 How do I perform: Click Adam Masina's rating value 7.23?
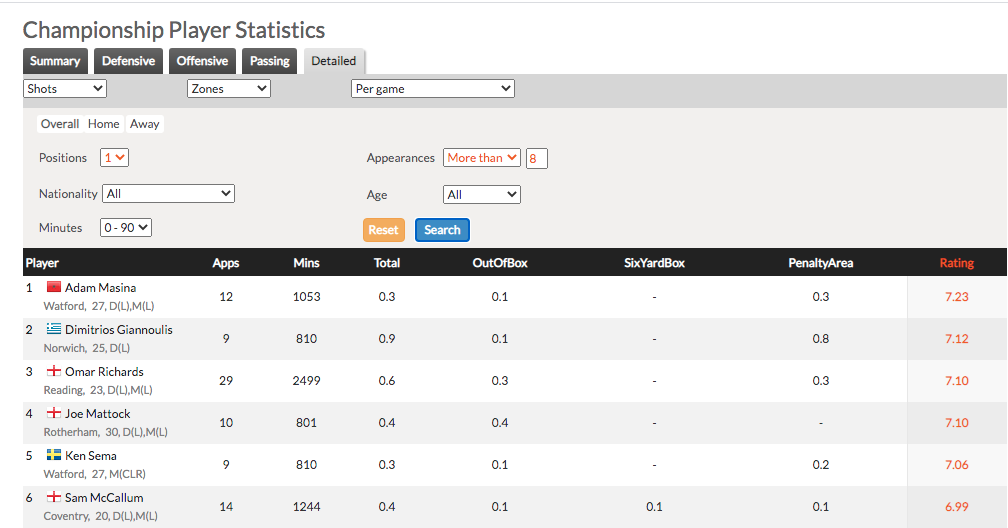tap(957, 296)
